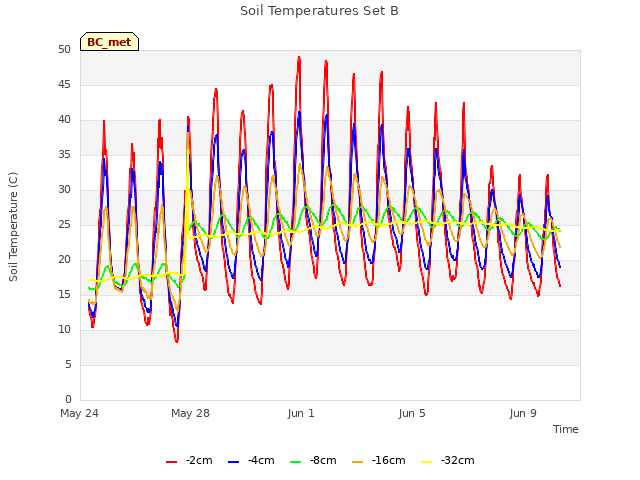
Task: Click the highest red peak near Jun 1
Action: coord(299,58)
